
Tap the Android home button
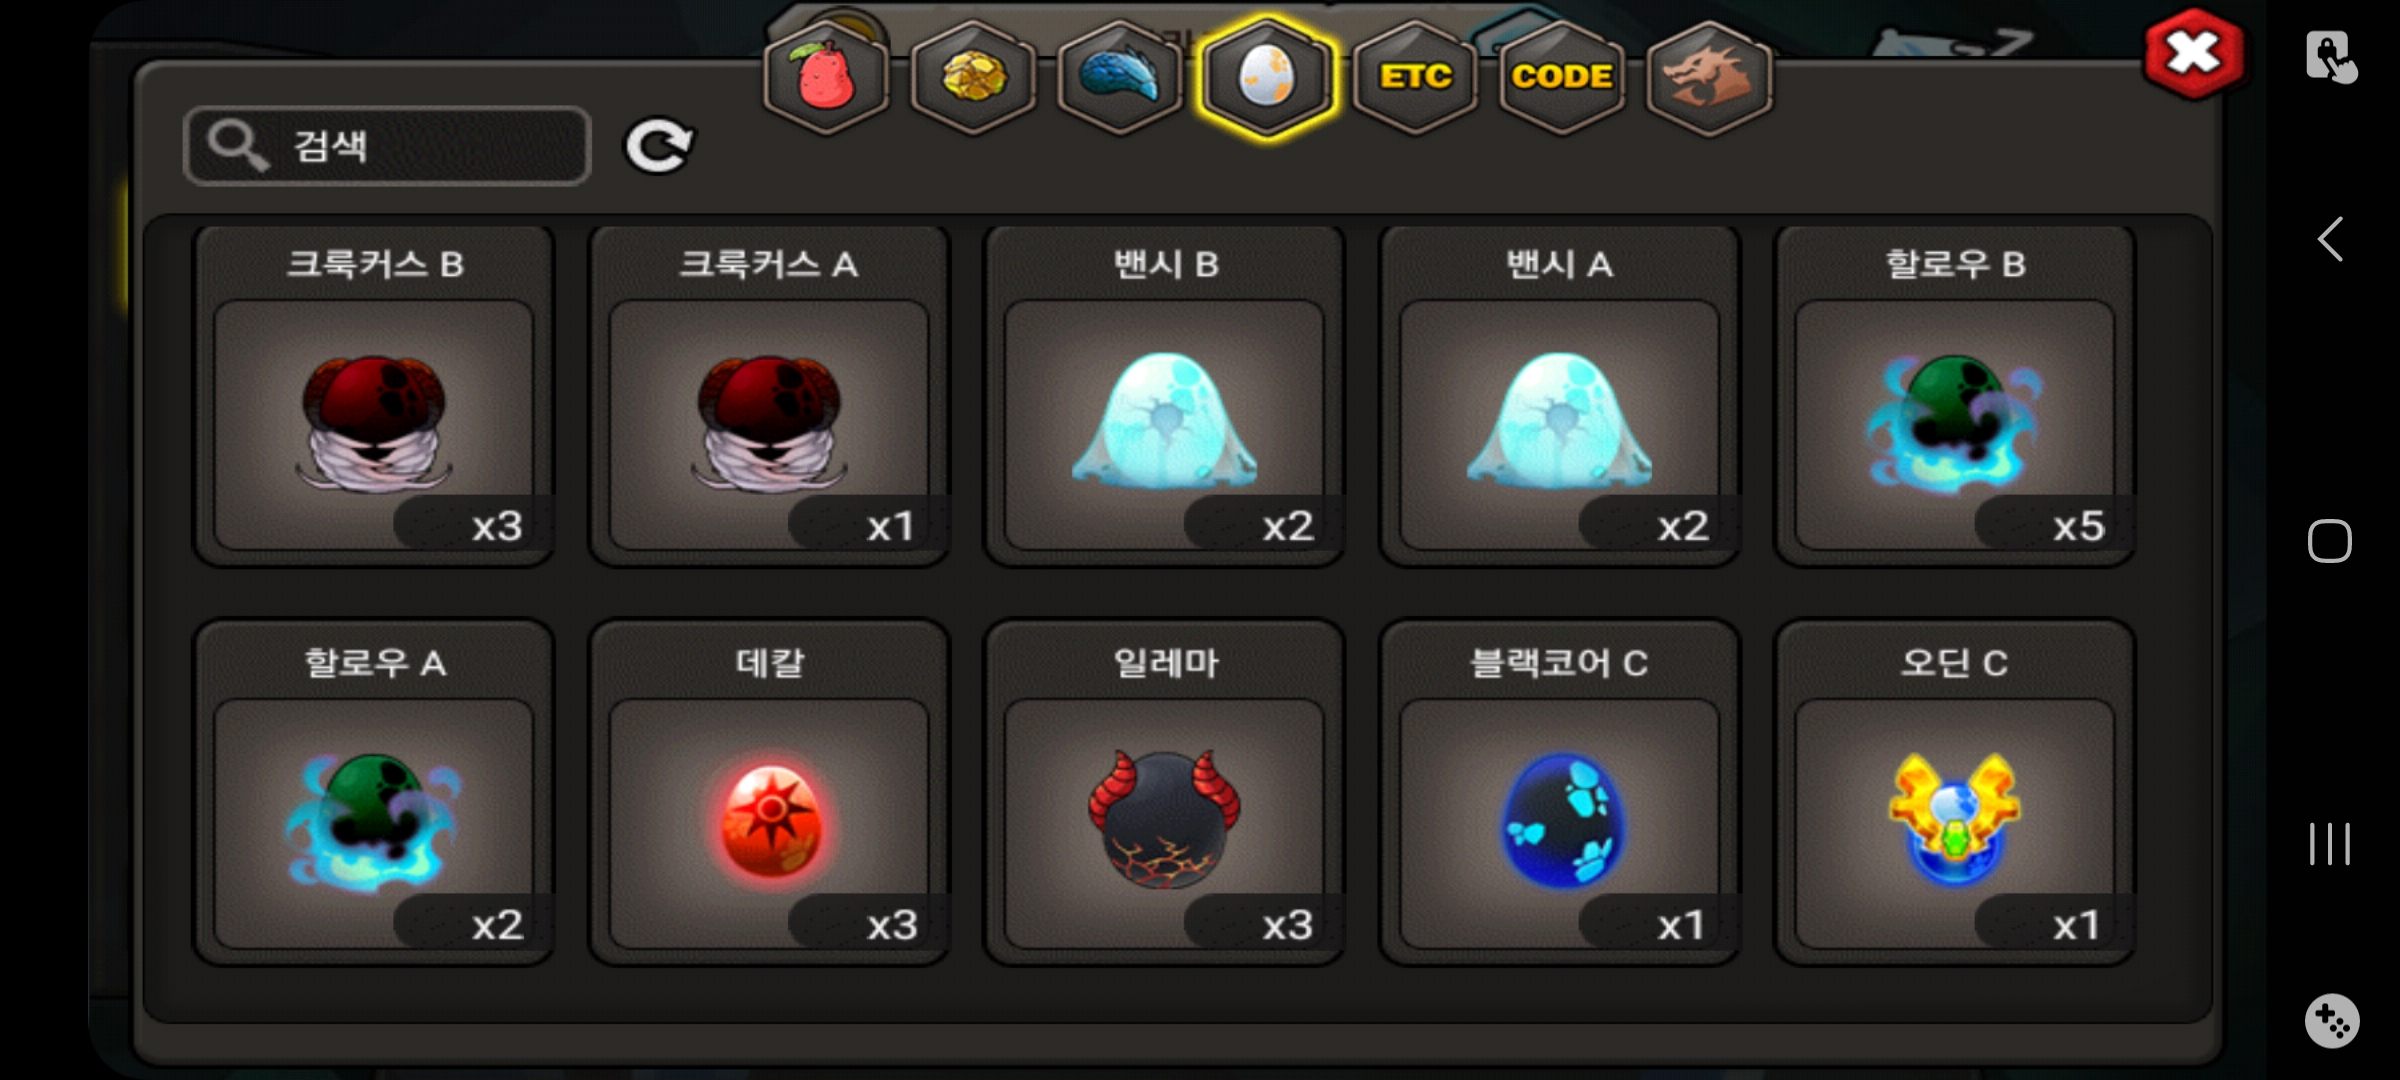click(2330, 541)
